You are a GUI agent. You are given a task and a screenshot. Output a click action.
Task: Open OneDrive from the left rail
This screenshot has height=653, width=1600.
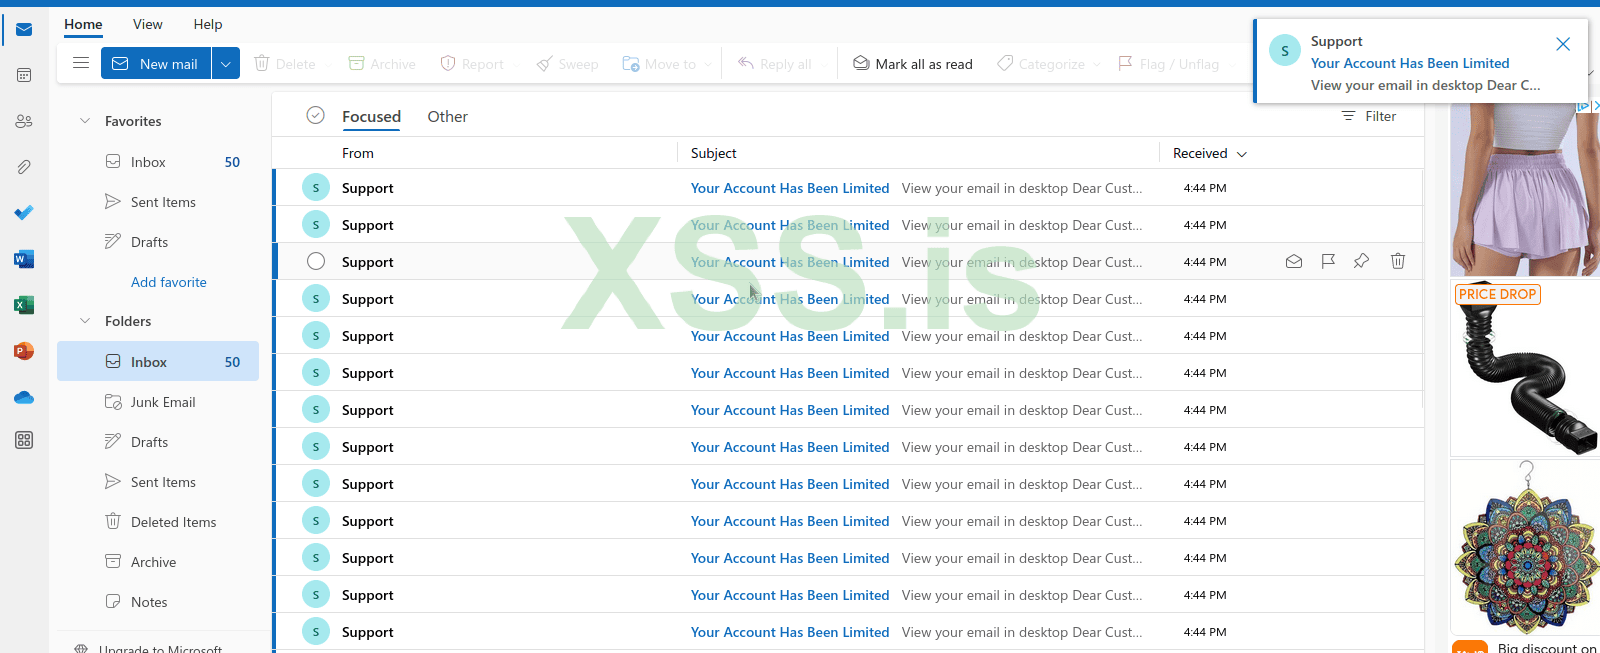pos(24,397)
